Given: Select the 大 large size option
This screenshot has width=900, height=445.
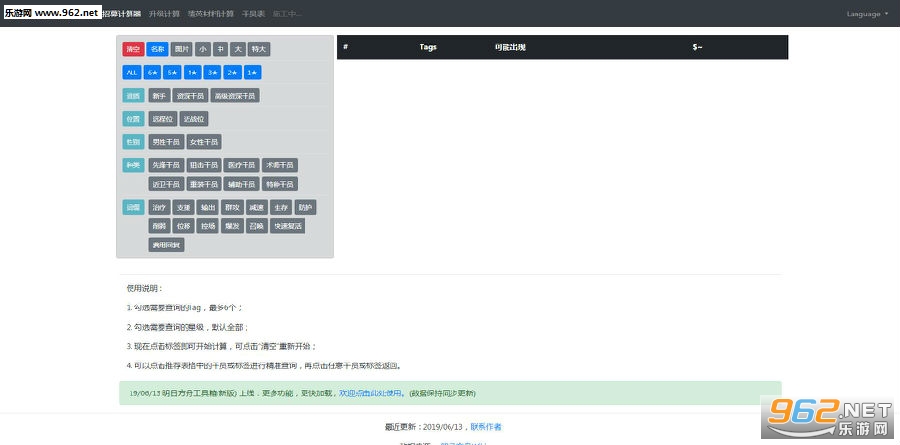Looking at the screenshot, I should coord(238,49).
